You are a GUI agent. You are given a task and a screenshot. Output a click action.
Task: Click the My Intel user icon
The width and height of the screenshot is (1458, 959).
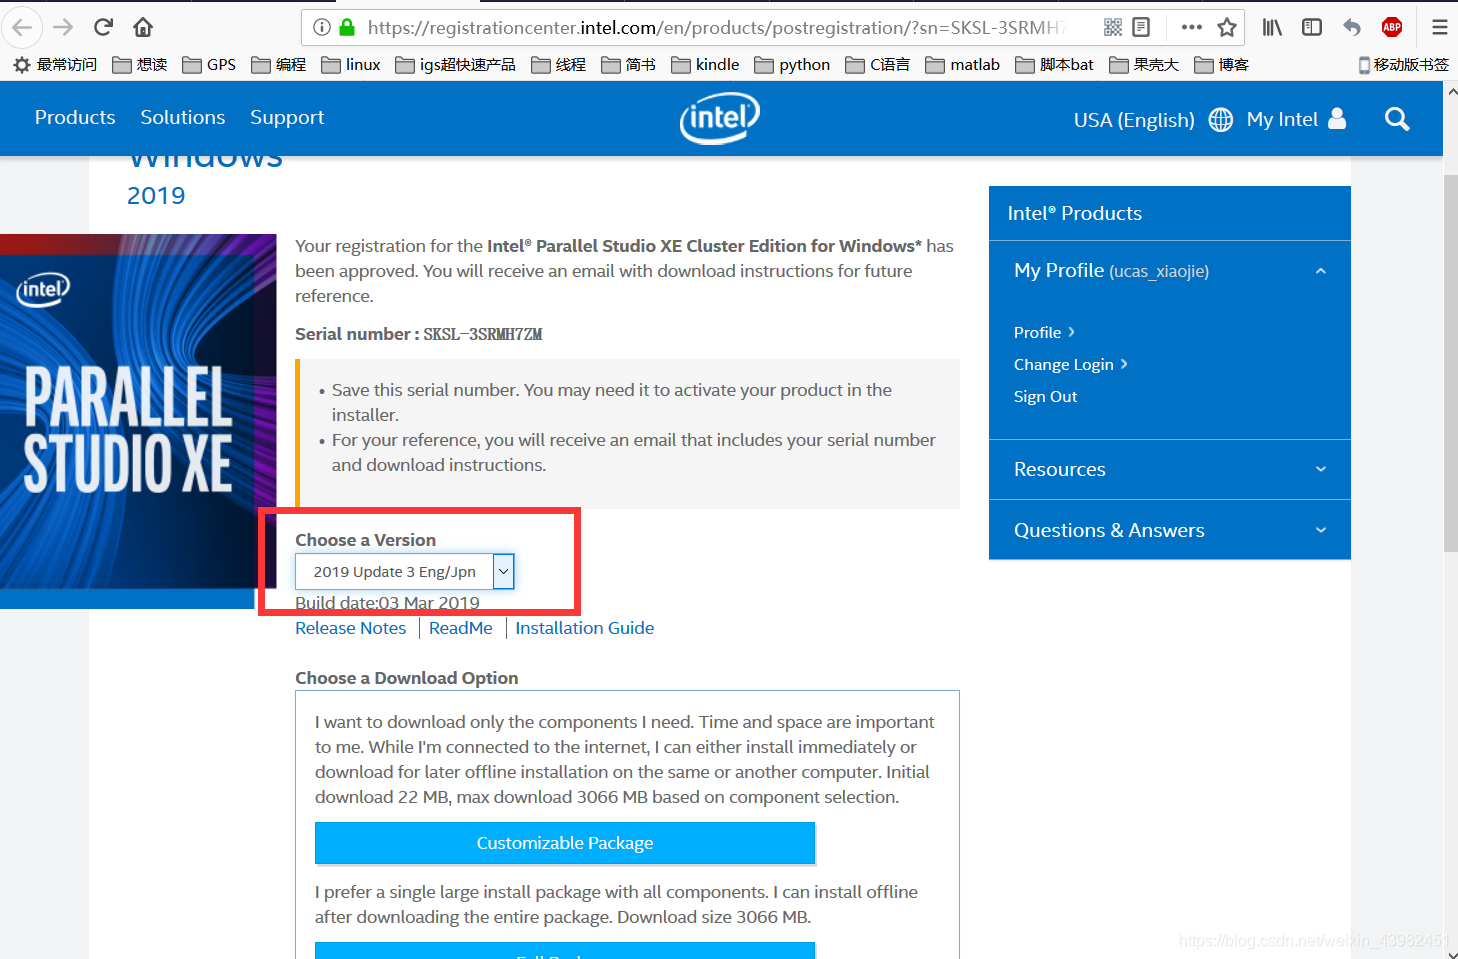(1337, 119)
